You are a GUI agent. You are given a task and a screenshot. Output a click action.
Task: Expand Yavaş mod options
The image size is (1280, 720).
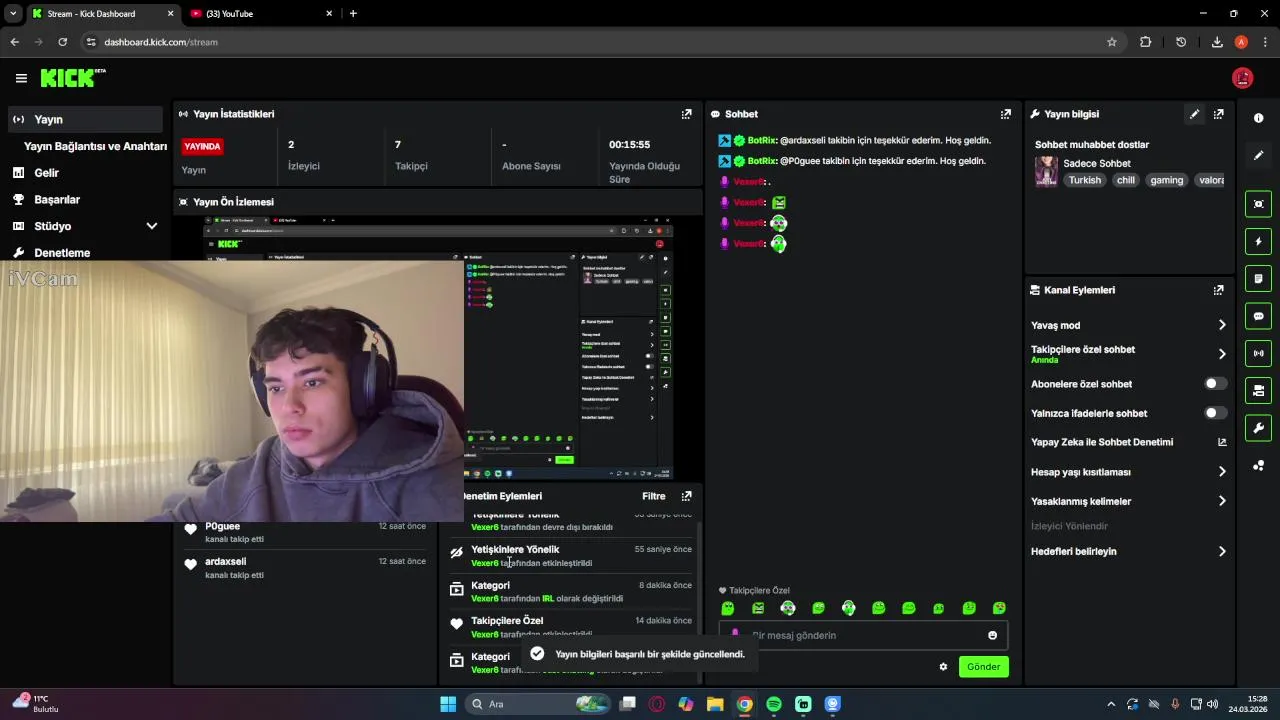coord(1222,325)
